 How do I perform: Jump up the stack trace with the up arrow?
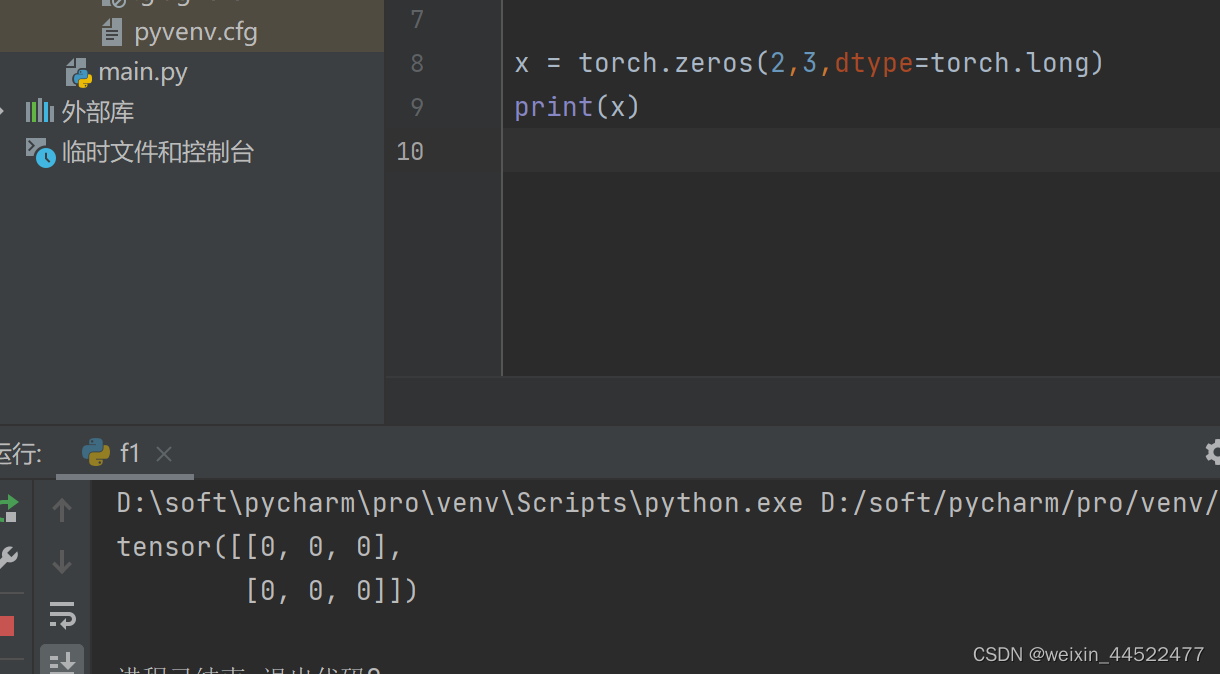click(x=62, y=510)
